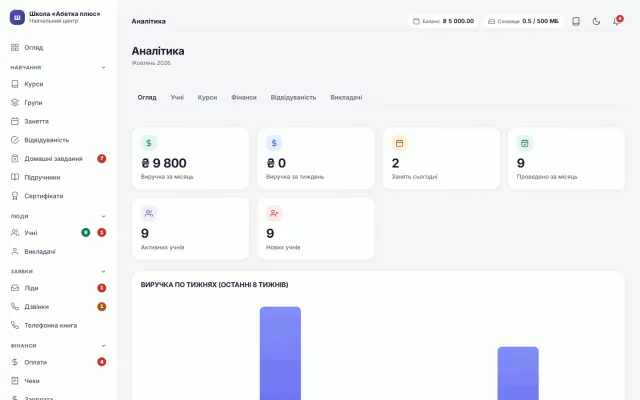This screenshot has height=400, width=640.
Task: Open Заняття in the sidebar
Action: coord(58,121)
